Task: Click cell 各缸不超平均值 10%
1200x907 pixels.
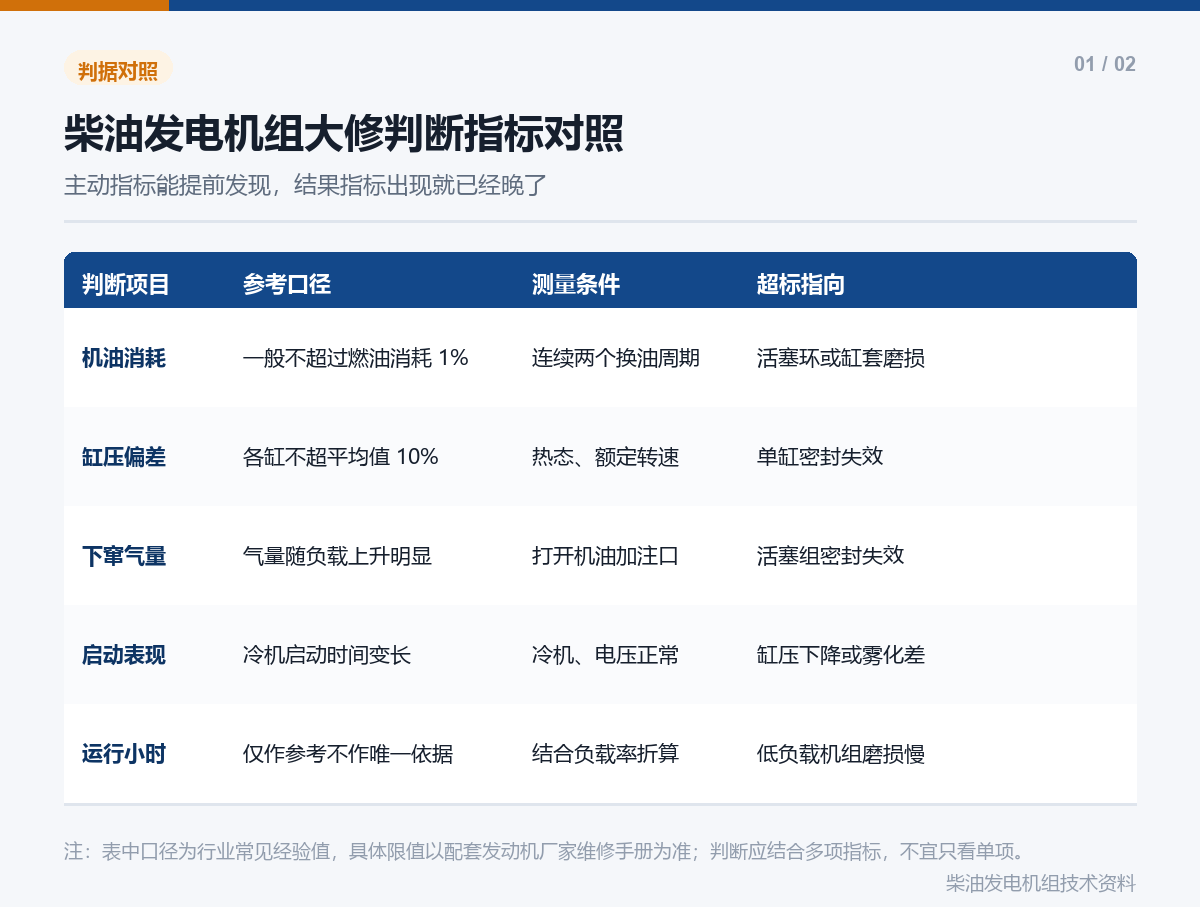Action: (341, 457)
